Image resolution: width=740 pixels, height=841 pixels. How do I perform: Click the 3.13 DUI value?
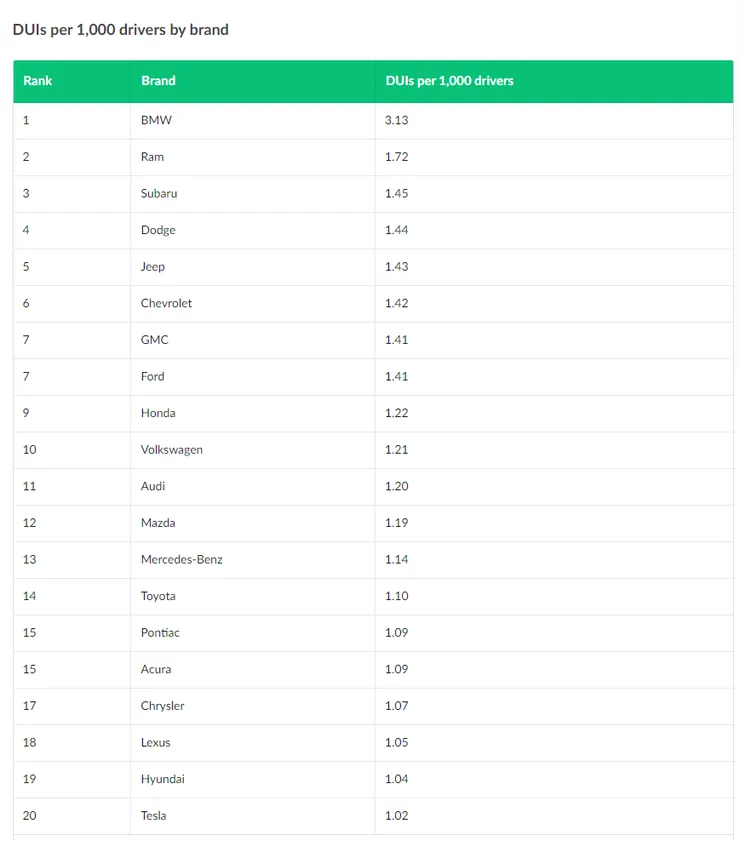[396, 120]
